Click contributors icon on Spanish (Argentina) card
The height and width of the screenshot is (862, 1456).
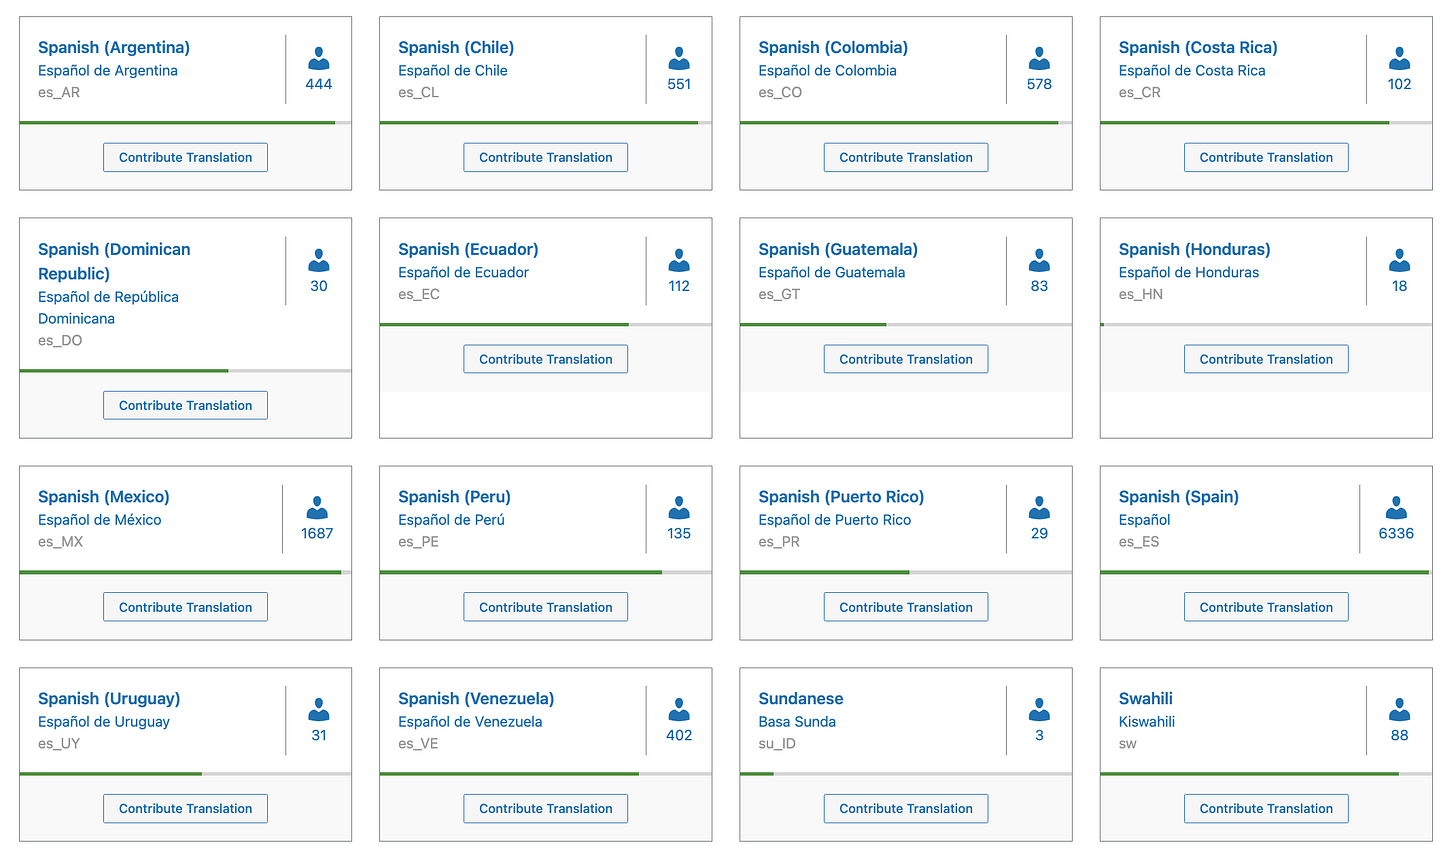[x=319, y=58]
